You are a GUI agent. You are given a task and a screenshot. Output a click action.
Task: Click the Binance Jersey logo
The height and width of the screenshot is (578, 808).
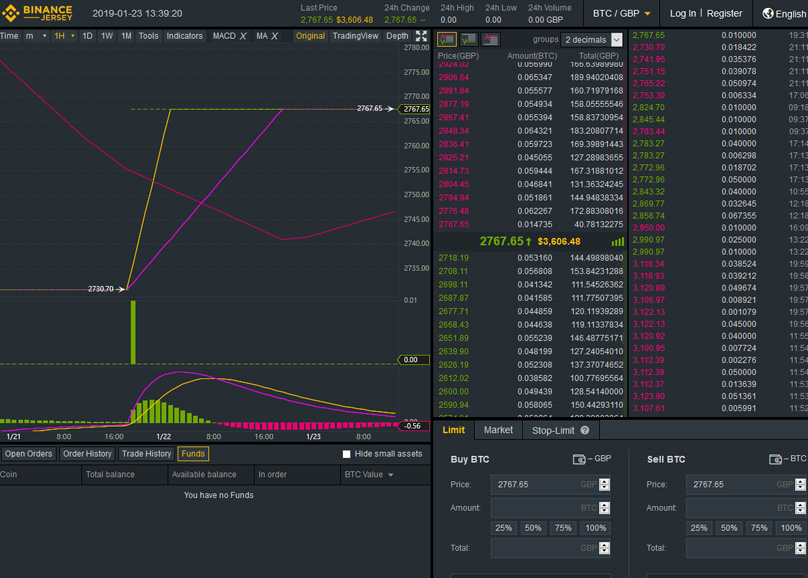click(38, 13)
